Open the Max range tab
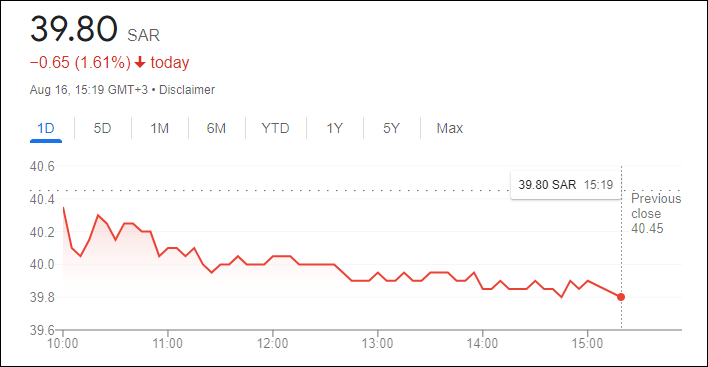The height and width of the screenshot is (367, 708). pos(450,129)
